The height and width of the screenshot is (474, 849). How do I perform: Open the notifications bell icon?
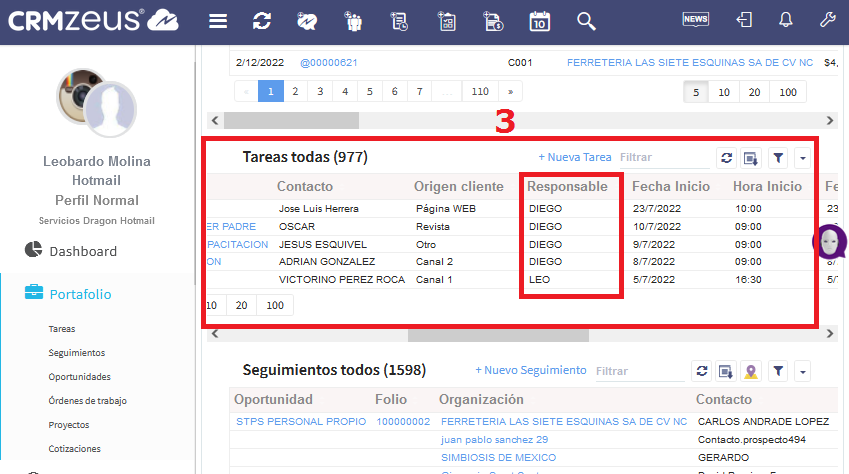786,20
